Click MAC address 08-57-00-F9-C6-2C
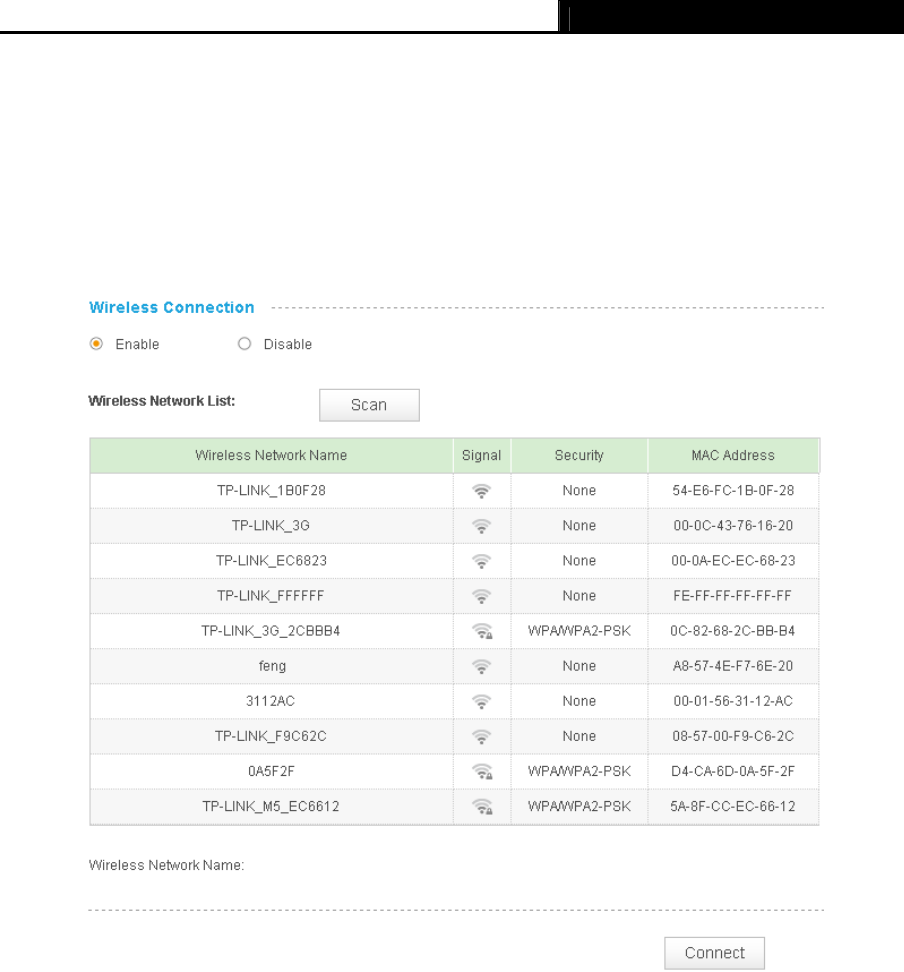Viewport: 904px width, 972px height. 733,736
